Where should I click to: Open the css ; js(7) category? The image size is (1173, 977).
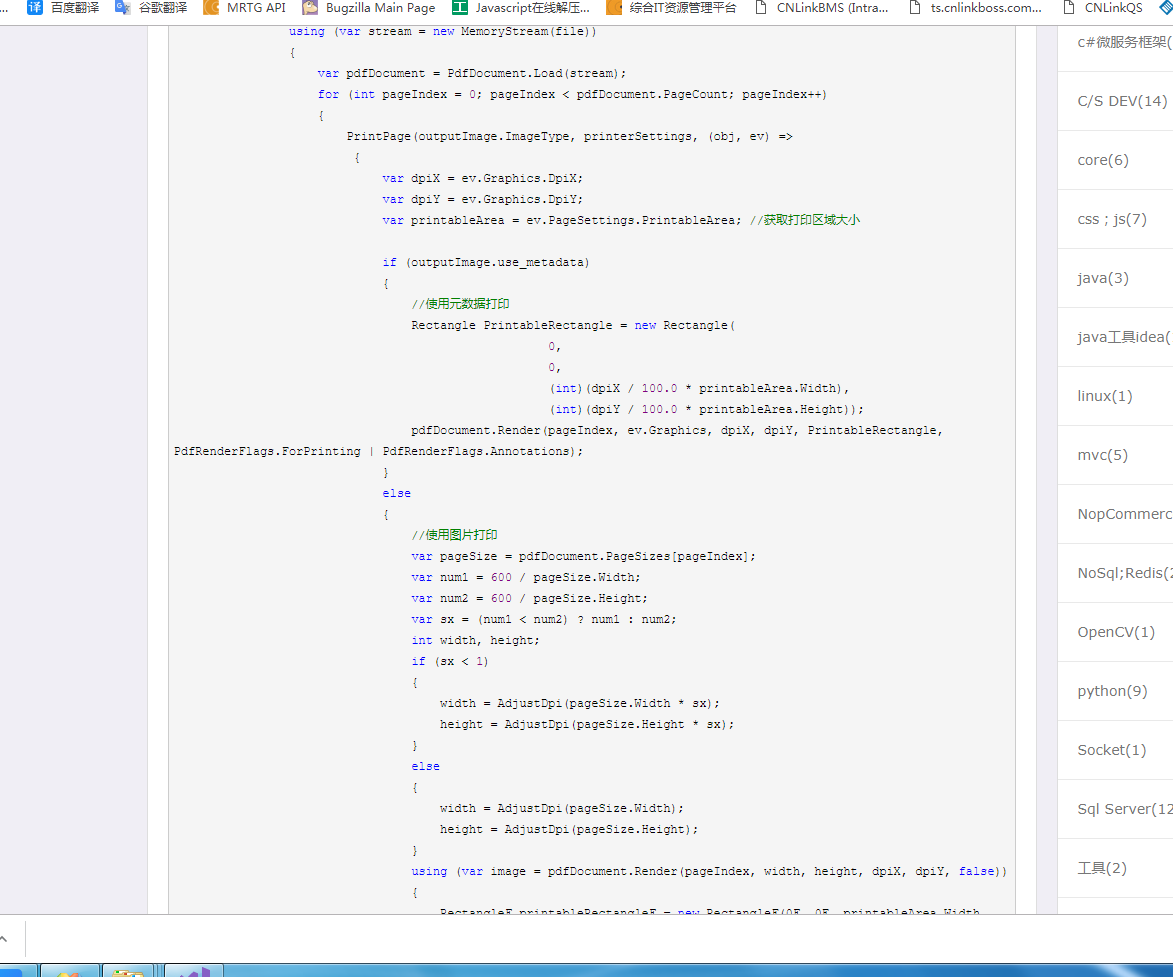coord(1112,219)
